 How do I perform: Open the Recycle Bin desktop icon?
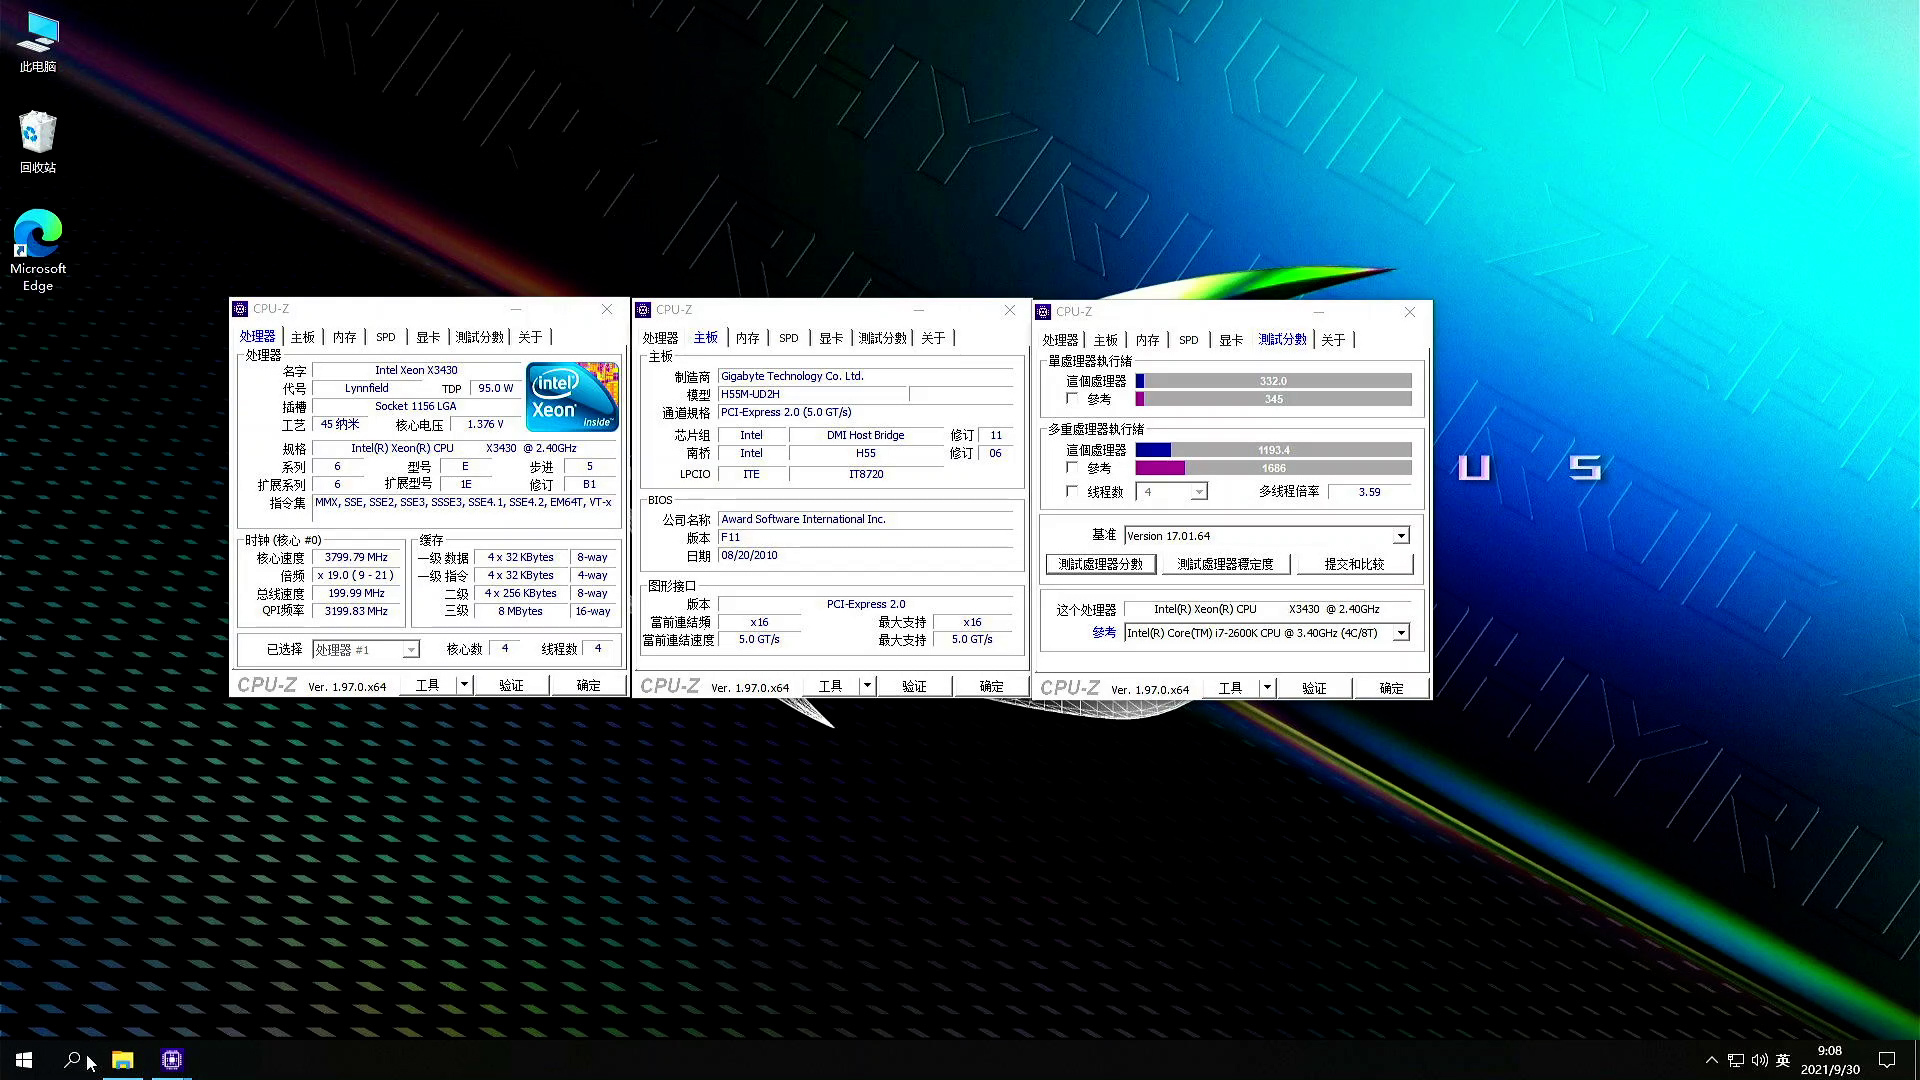pos(38,142)
